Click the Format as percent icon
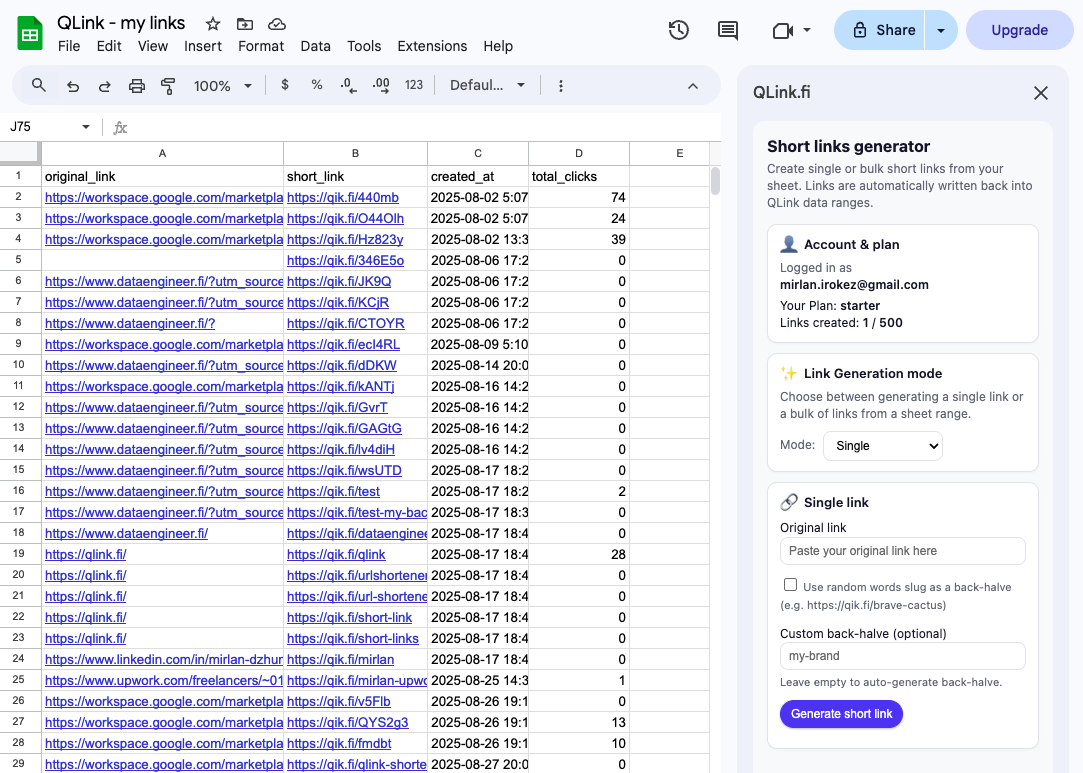1083x773 pixels. 317,86
